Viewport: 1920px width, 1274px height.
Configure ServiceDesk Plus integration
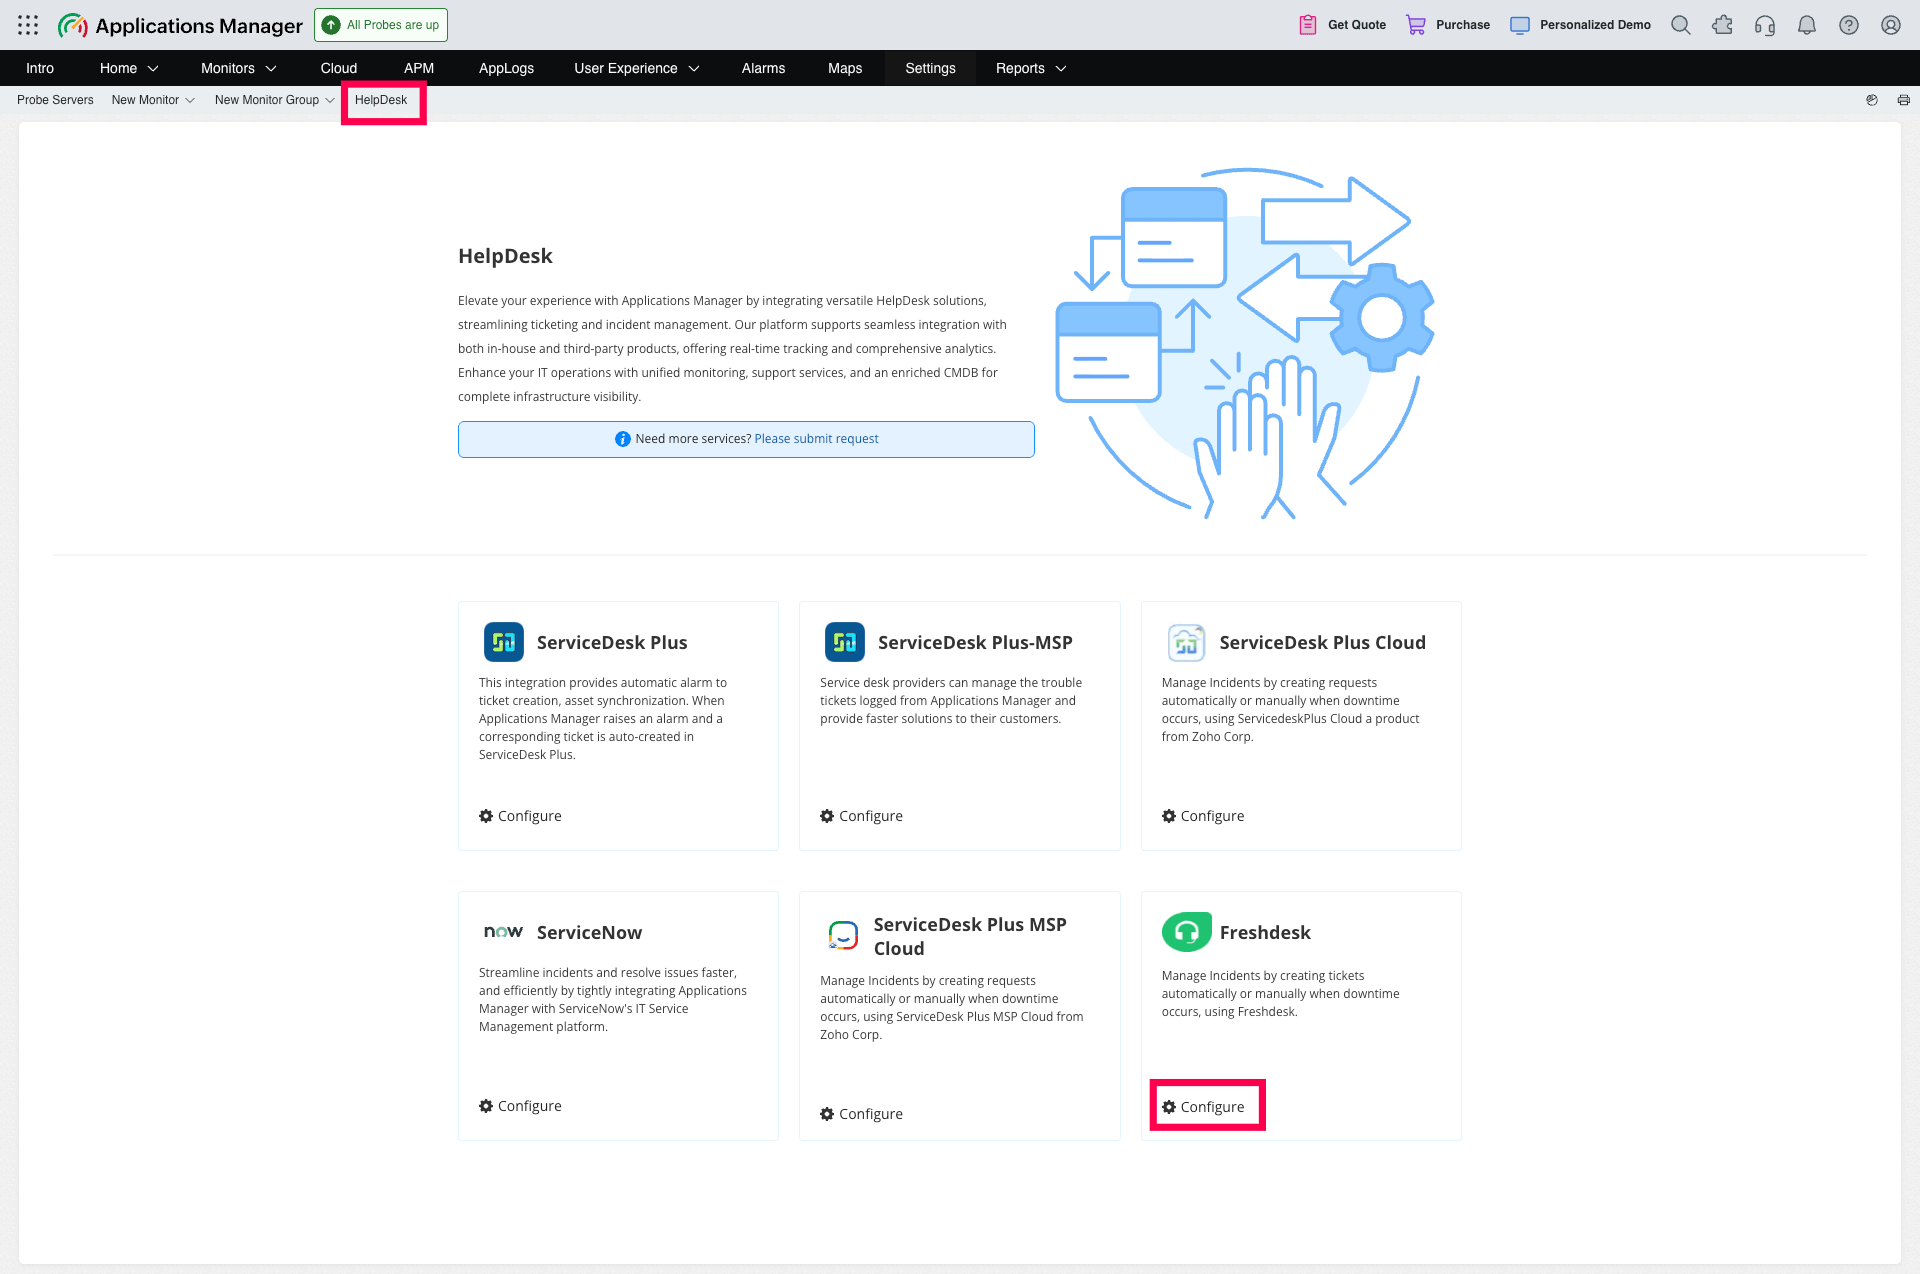coord(520,816)
